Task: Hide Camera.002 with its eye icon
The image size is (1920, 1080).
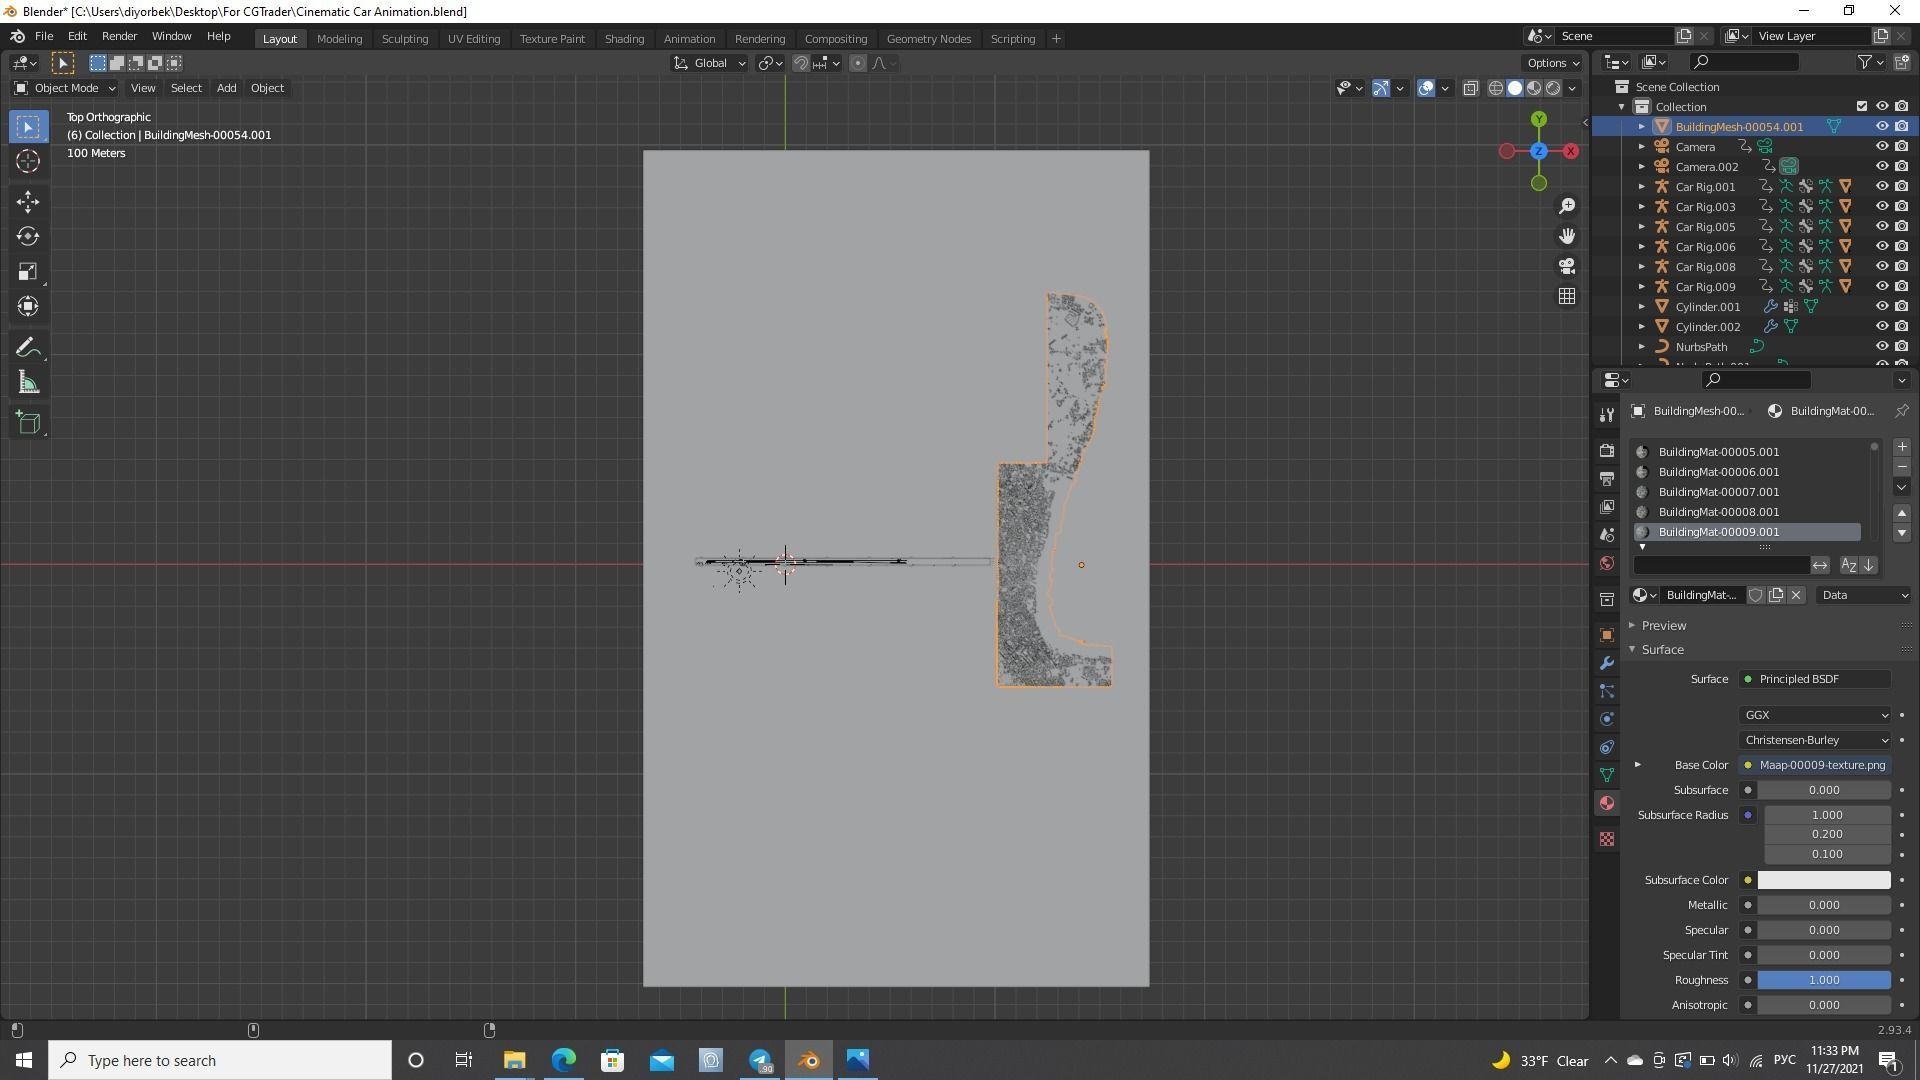Action: click(1881, 167)
